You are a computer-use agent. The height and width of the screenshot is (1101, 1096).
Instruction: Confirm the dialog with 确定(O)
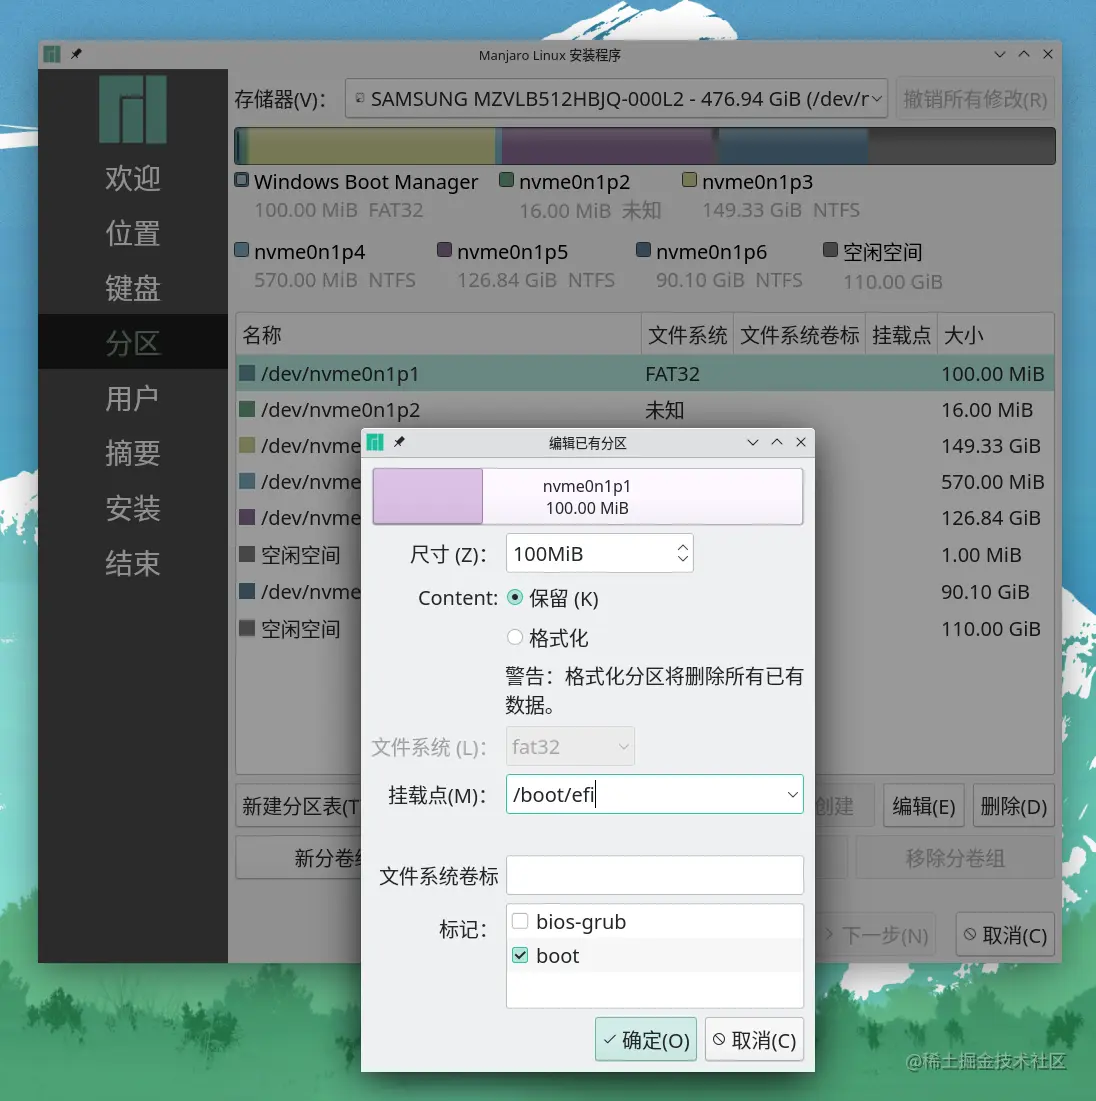point(646,1039)
